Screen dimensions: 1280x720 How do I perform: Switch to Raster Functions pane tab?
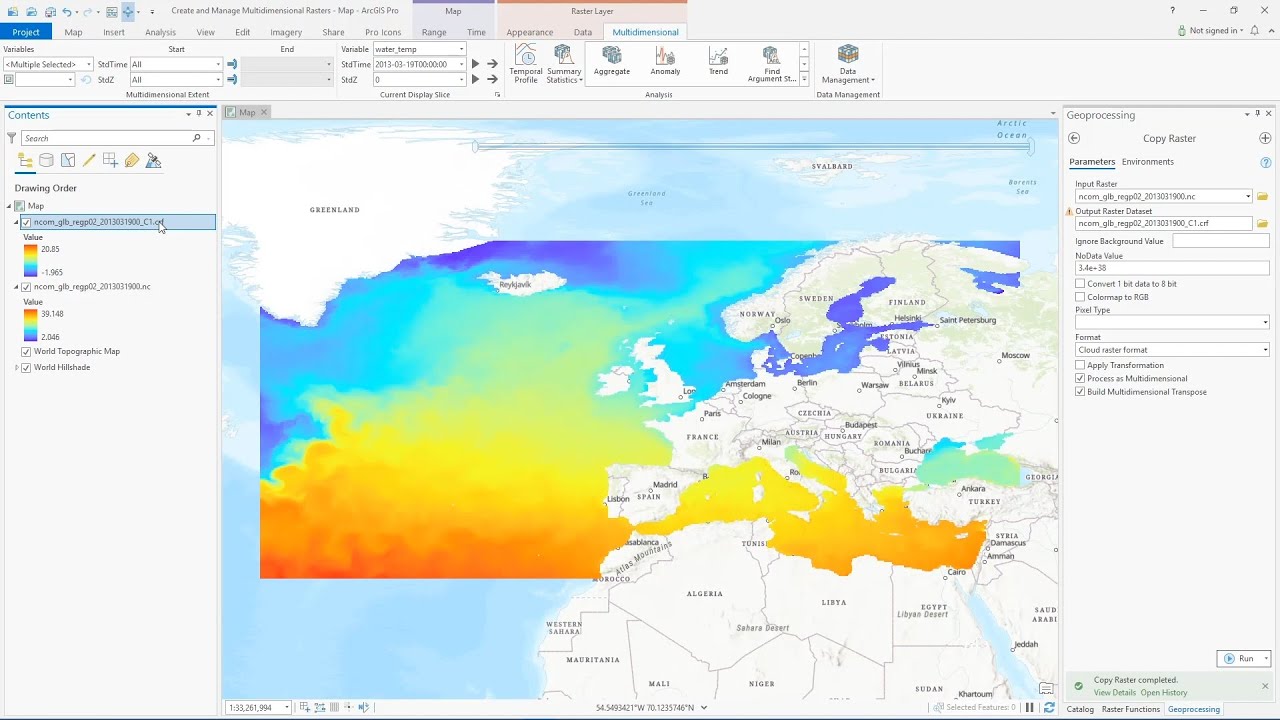click(1130, 709)
